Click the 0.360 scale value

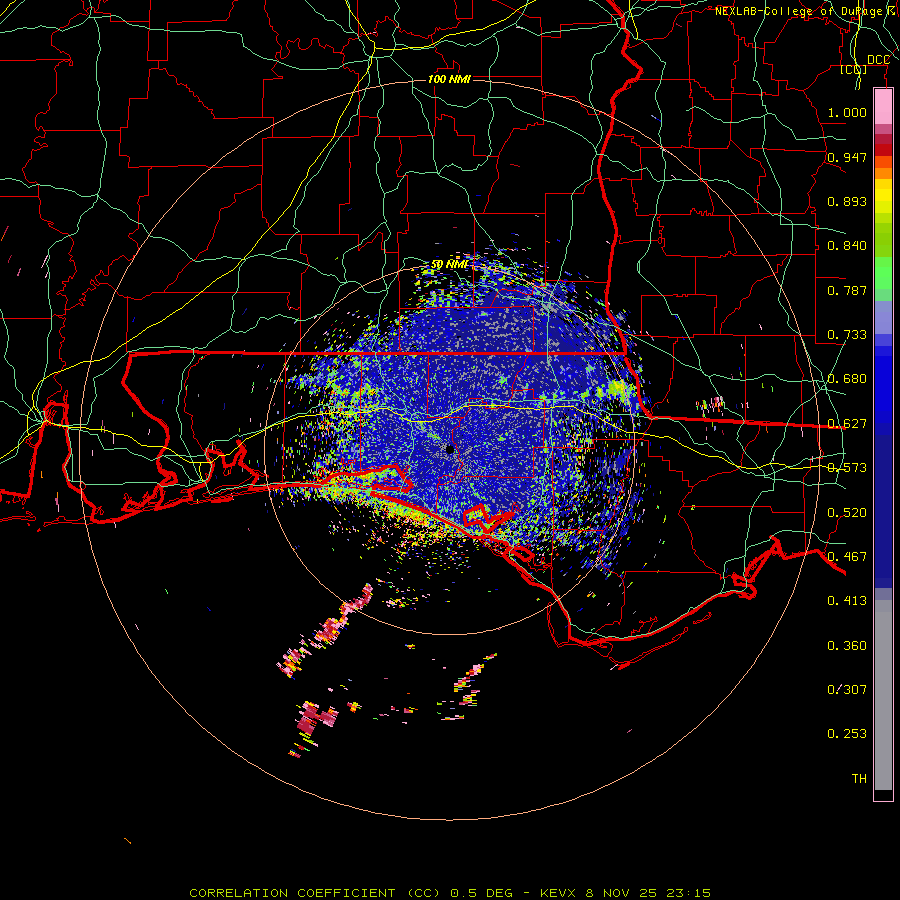847,646
